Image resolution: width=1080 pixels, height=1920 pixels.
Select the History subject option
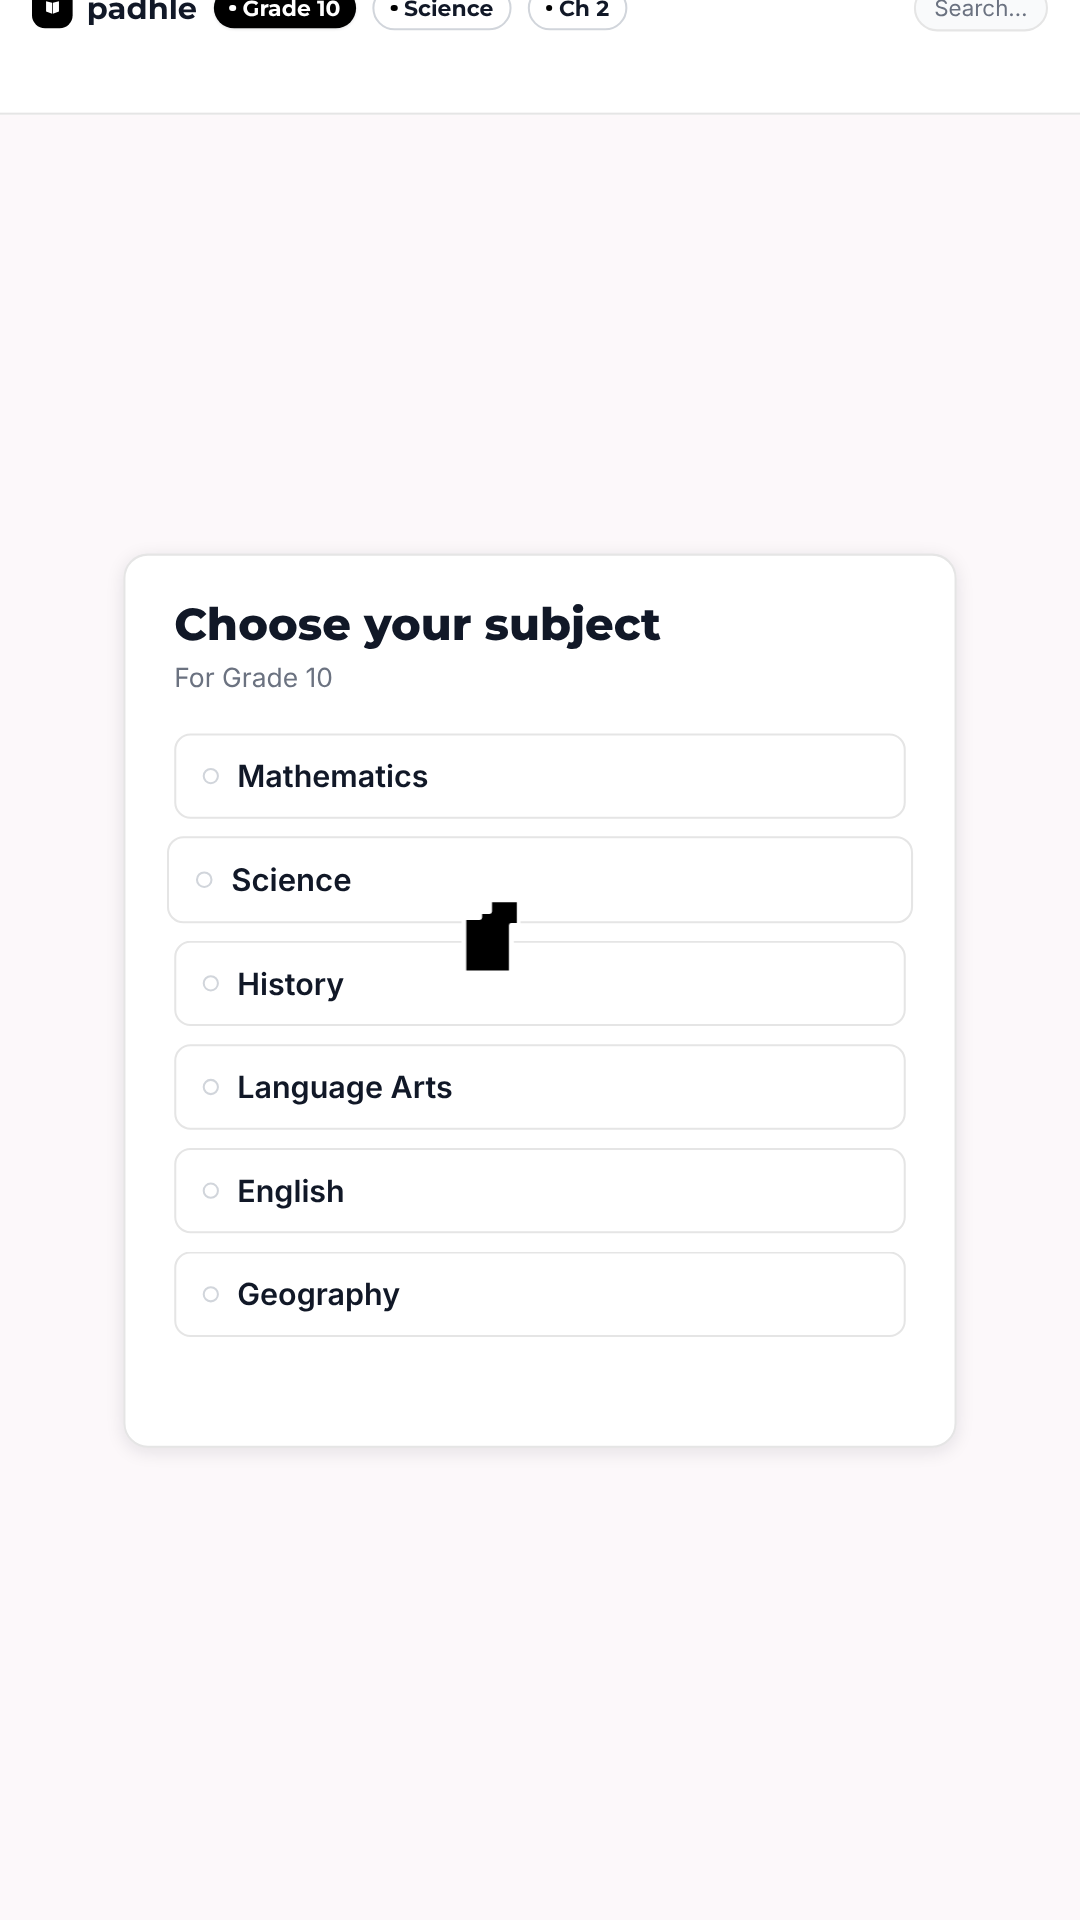tap(540, 984)
